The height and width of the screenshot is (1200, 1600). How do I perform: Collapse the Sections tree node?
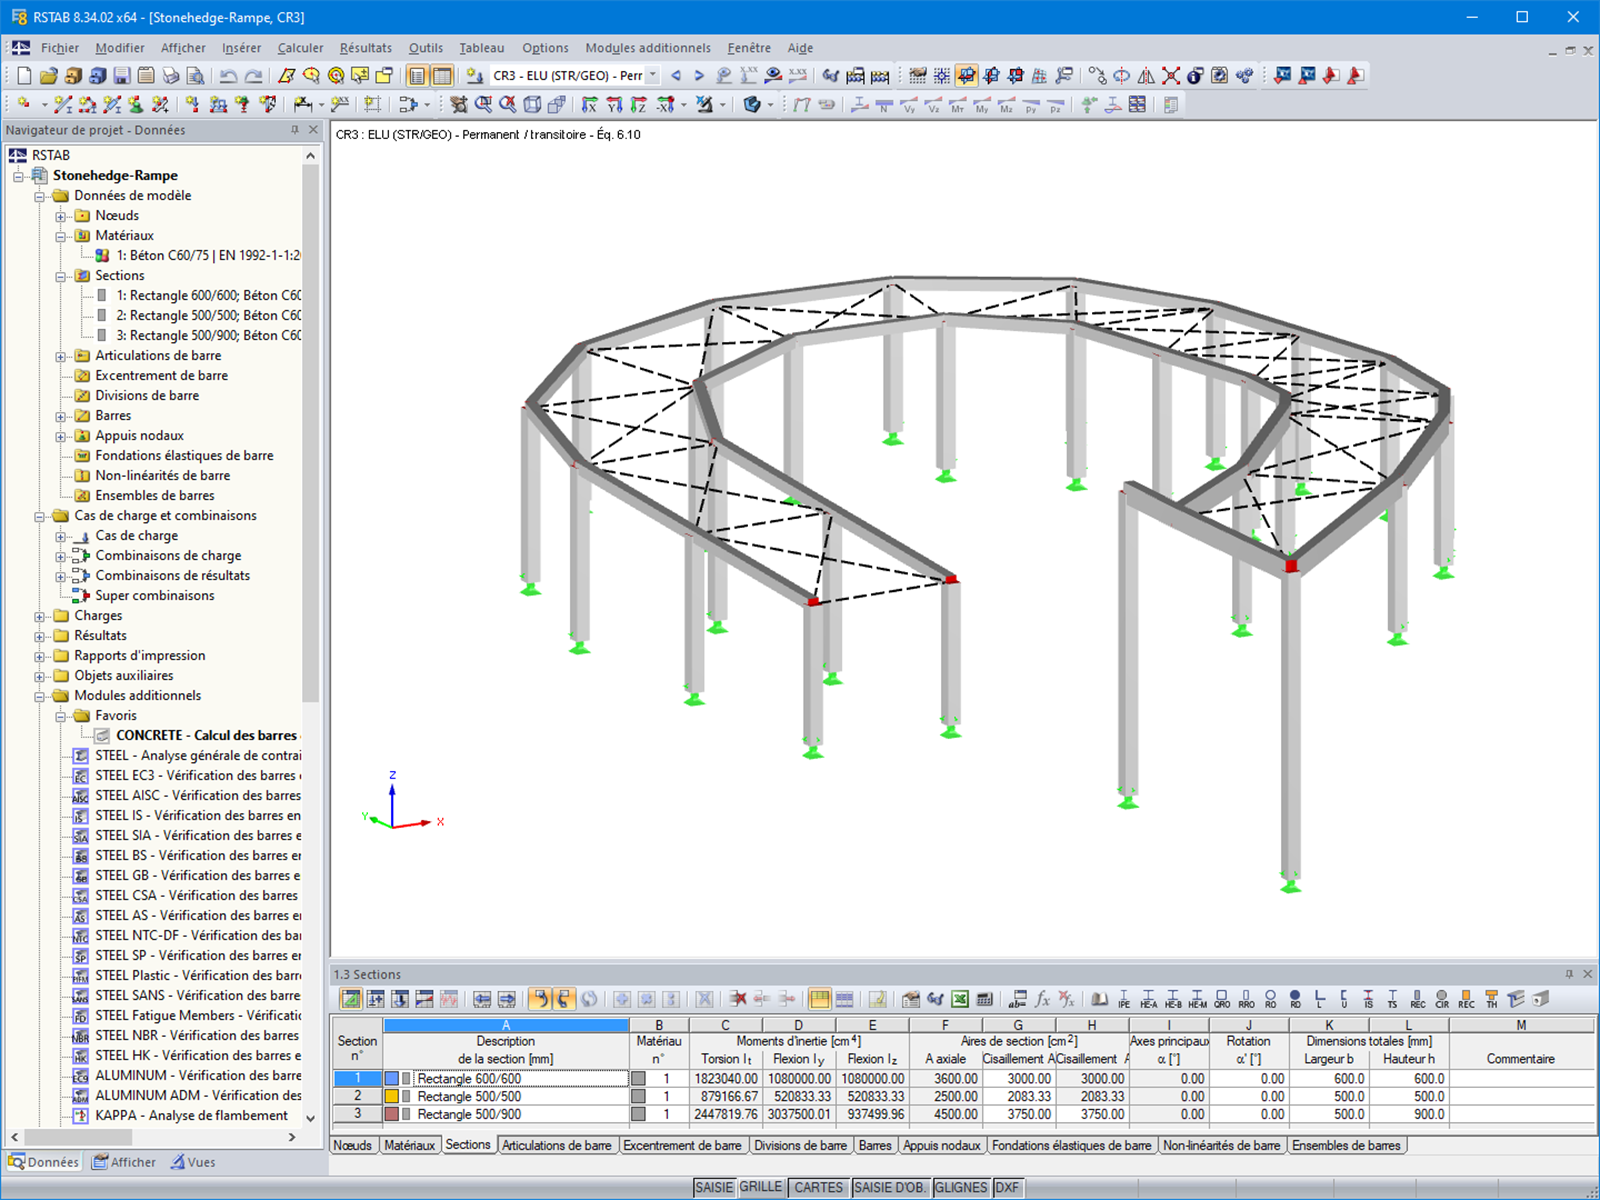(x=61, y=276)
